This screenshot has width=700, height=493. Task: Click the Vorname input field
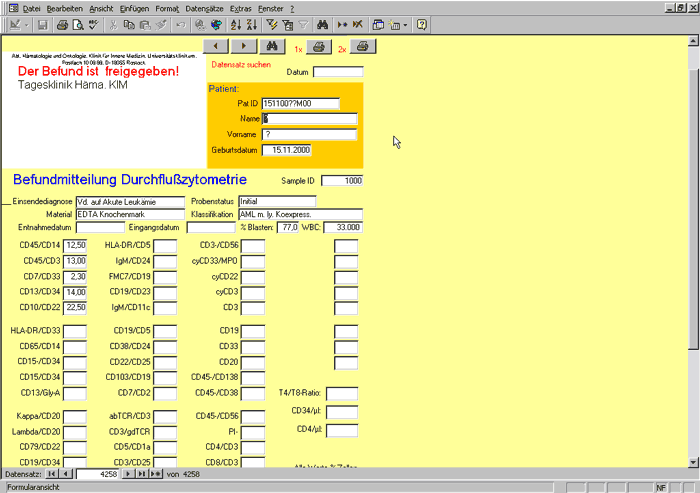[309, 134]
